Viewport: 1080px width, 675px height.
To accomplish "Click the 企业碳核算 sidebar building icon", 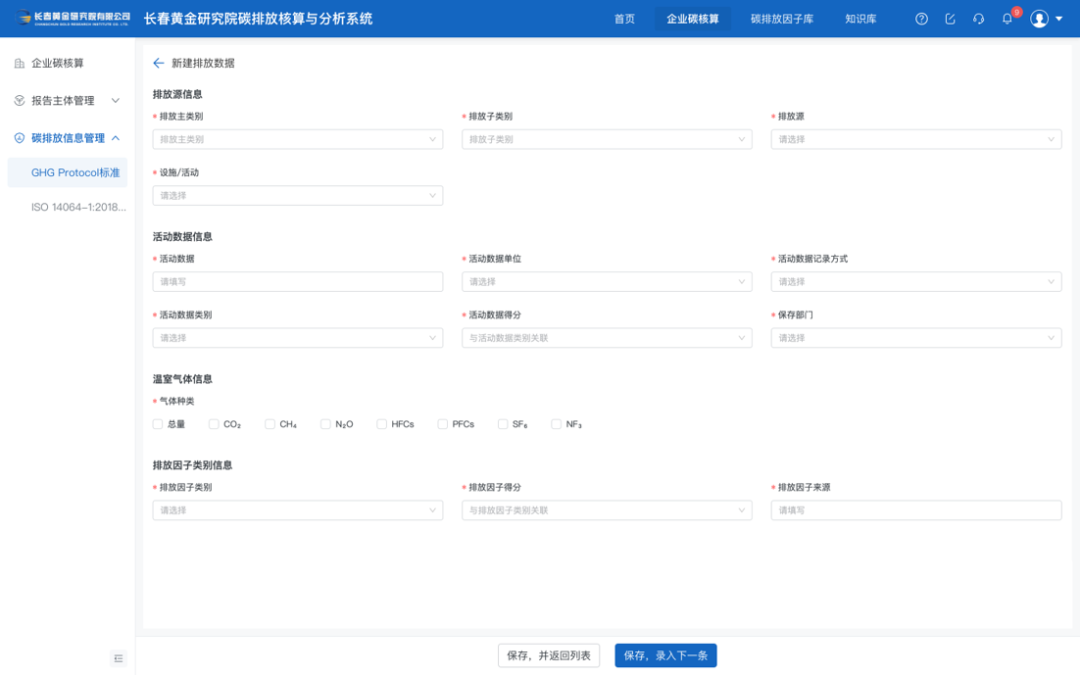I will (19, 63).
